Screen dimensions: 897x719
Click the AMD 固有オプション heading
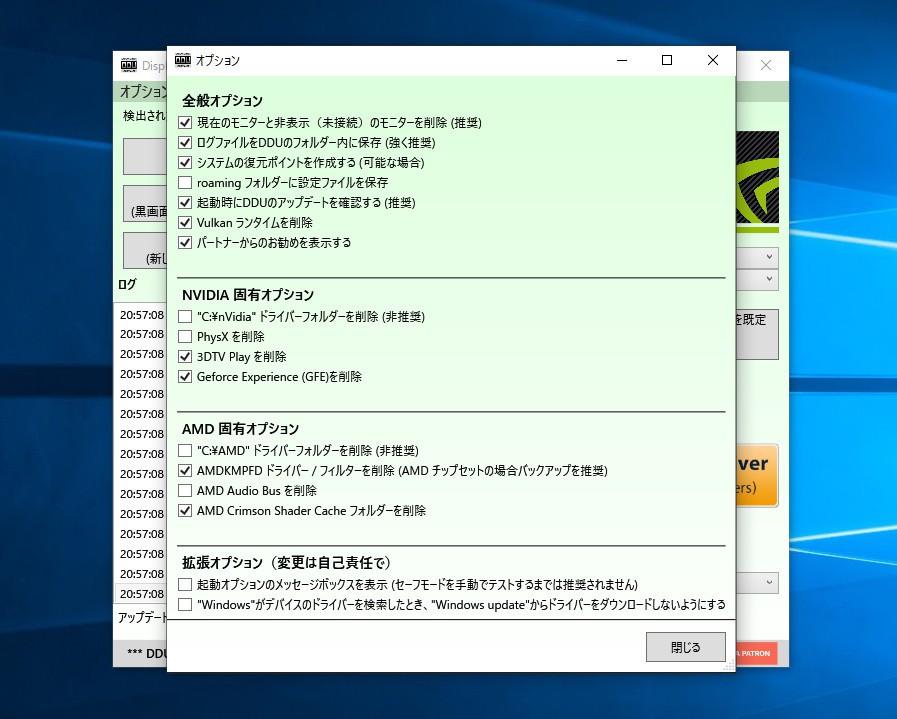pos(240,428)
